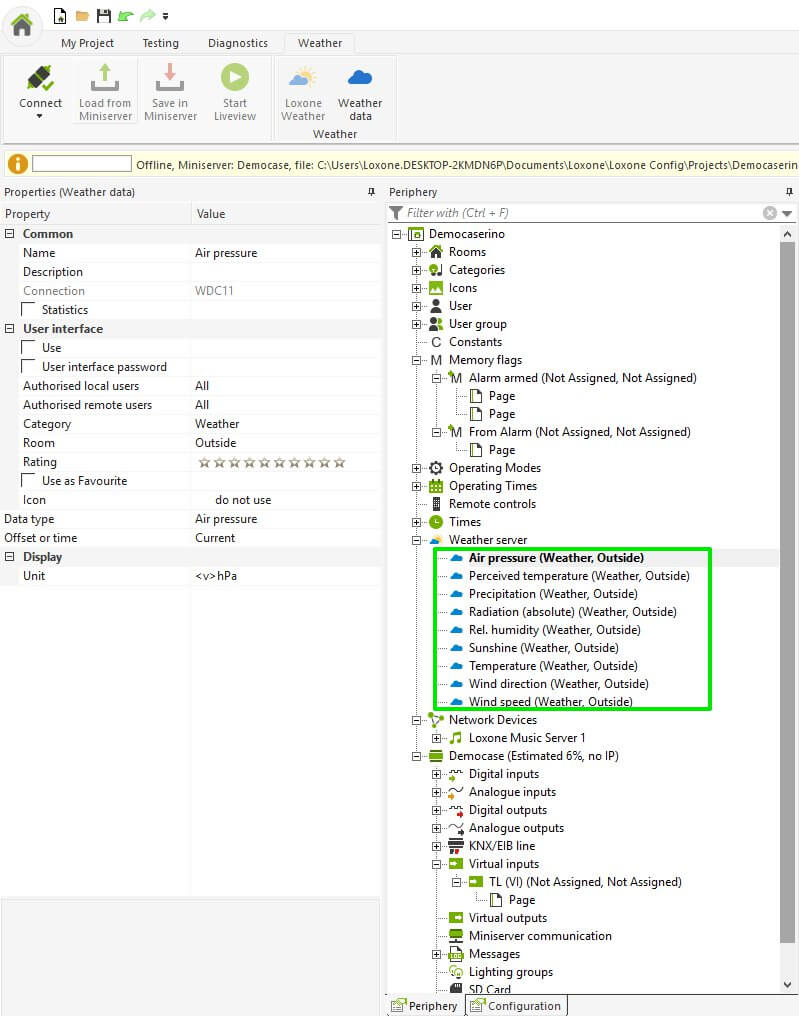Screen dimensions: 799x1016
Task: Click the save floppy disk icon
Action: tap(103, 16)
